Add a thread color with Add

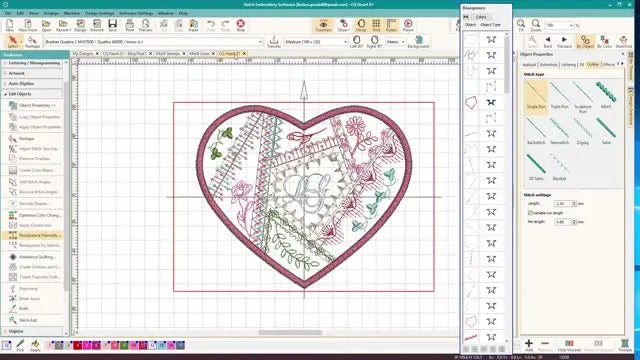529,345
